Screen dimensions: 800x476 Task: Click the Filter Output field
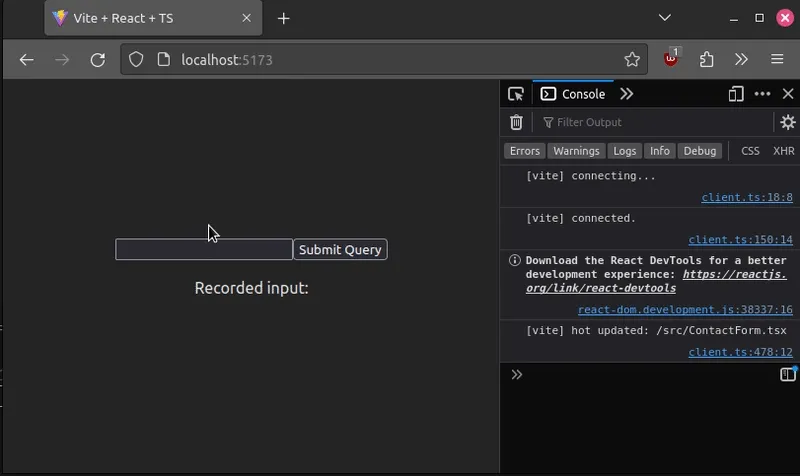pyautogui.click(x=656, y=122)
